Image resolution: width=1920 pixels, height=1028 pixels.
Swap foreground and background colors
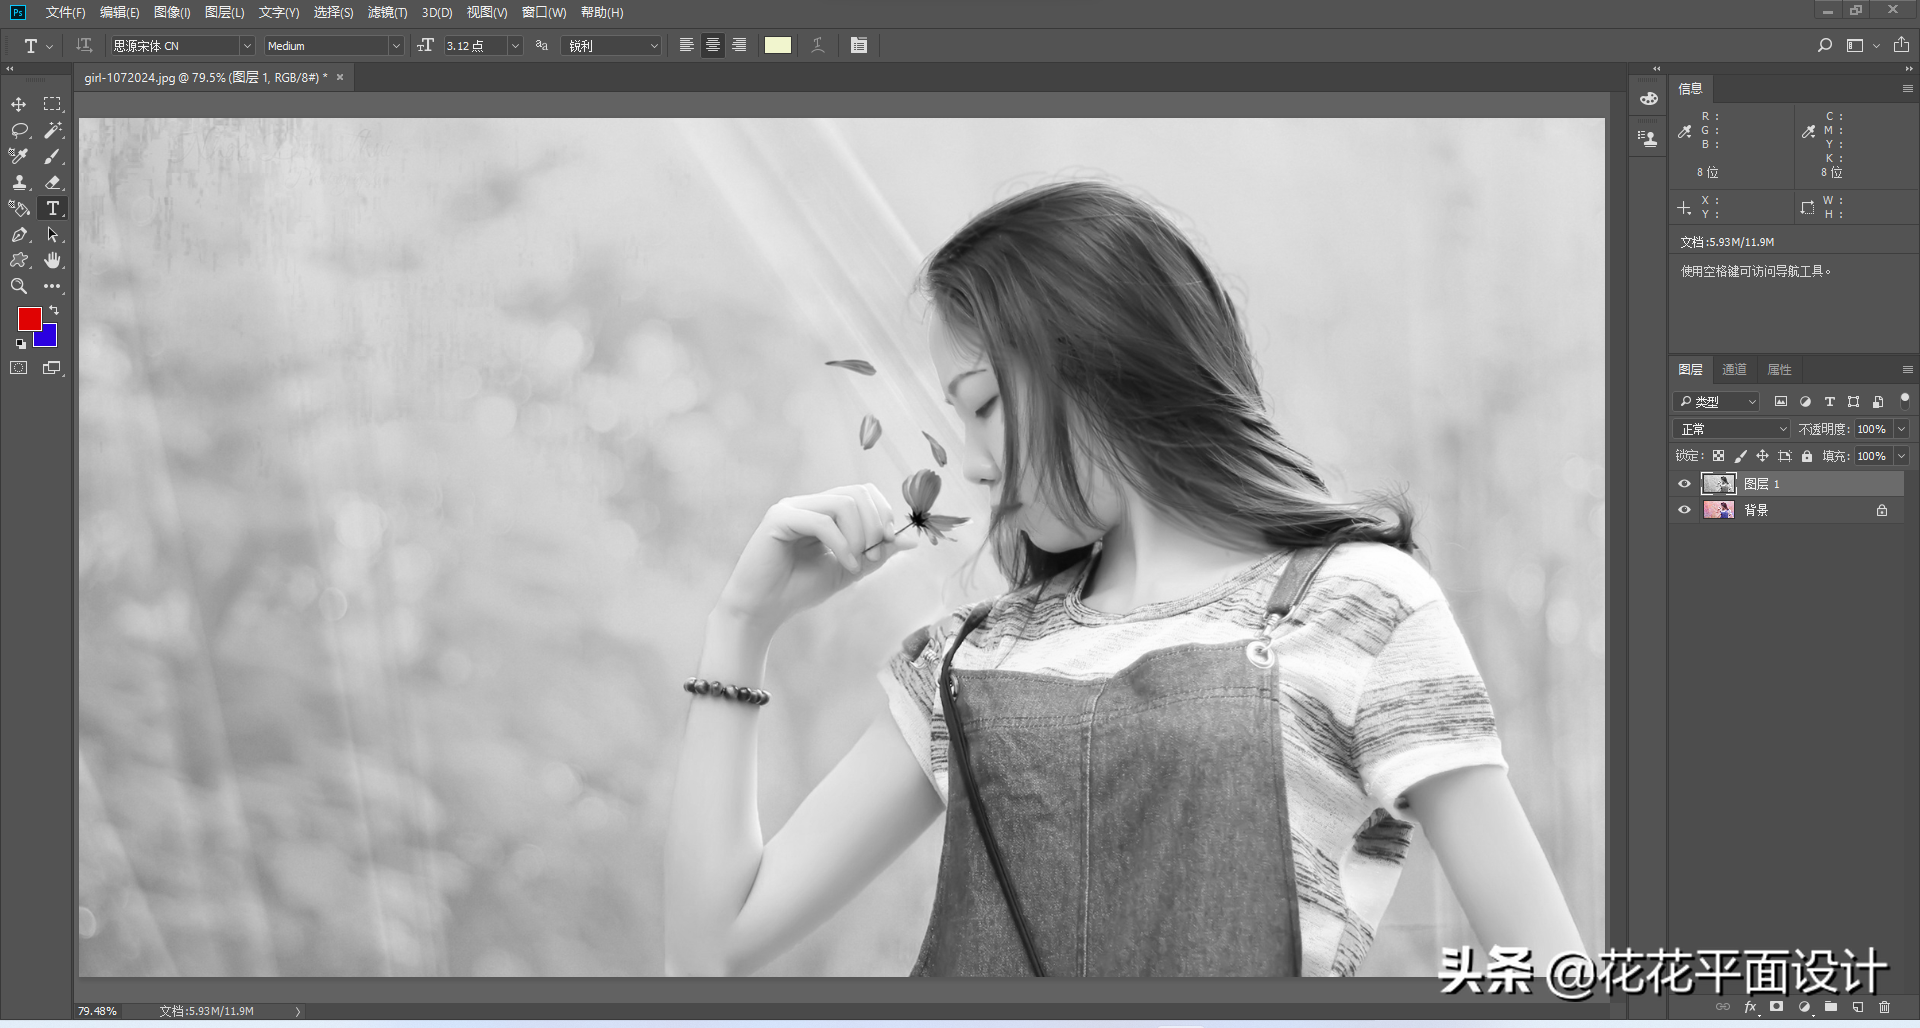[54, 311]
